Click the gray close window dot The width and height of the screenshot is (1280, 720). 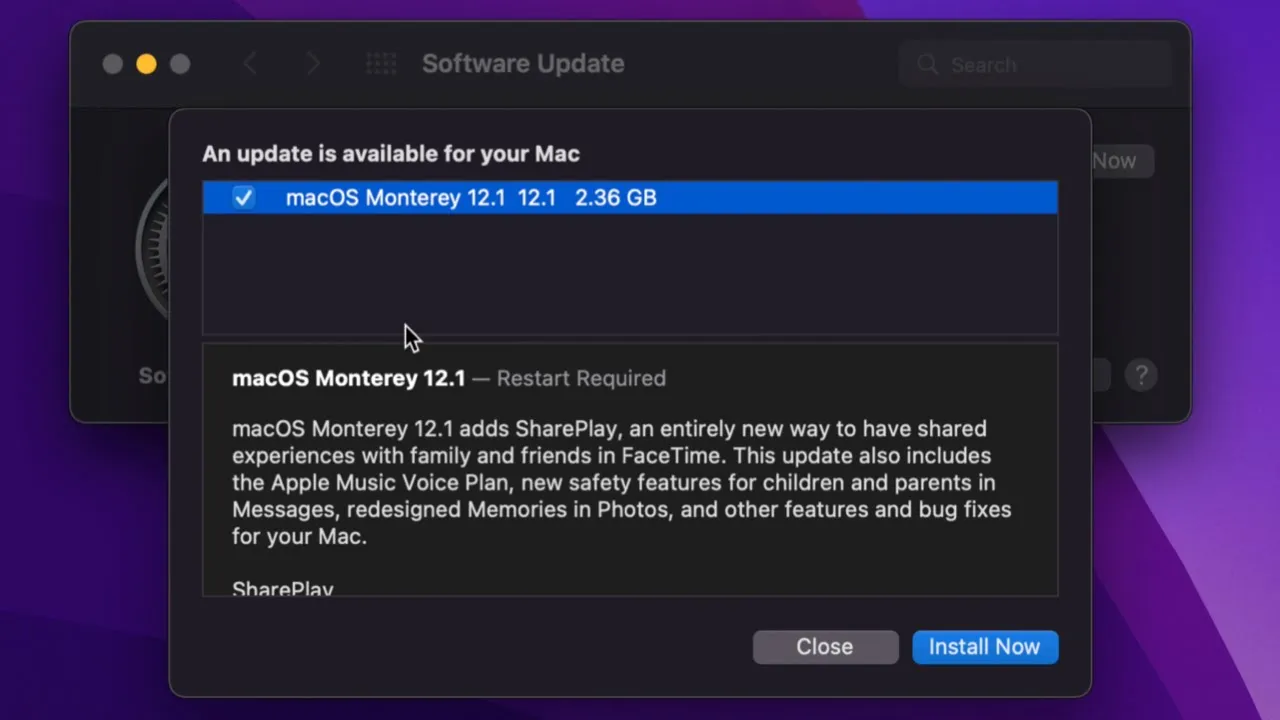[112, 64]
